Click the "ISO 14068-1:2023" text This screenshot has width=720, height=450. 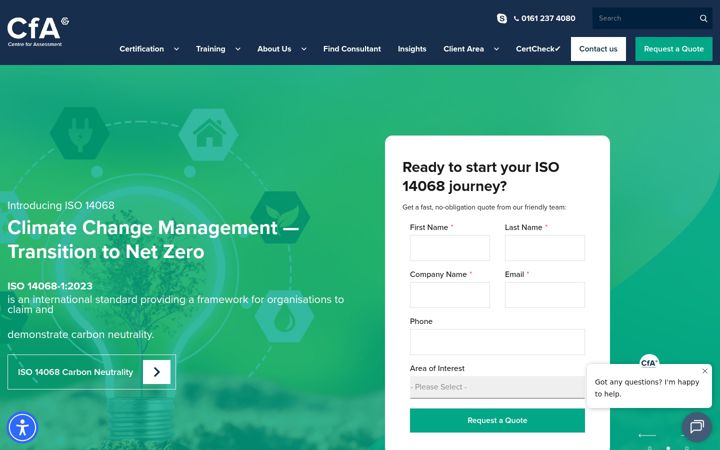[x=50, y=286]
